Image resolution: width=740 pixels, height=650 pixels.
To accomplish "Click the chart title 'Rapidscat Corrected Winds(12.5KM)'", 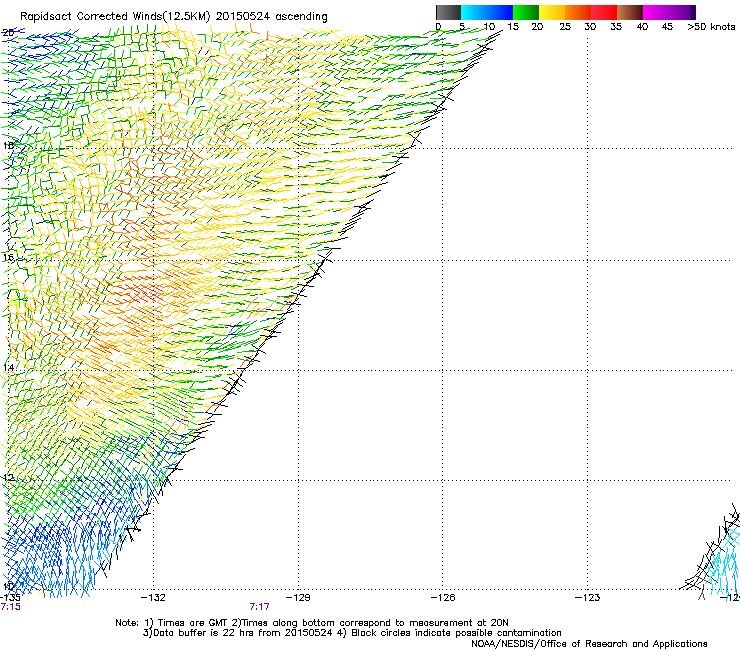I will [x=116, y=17].
